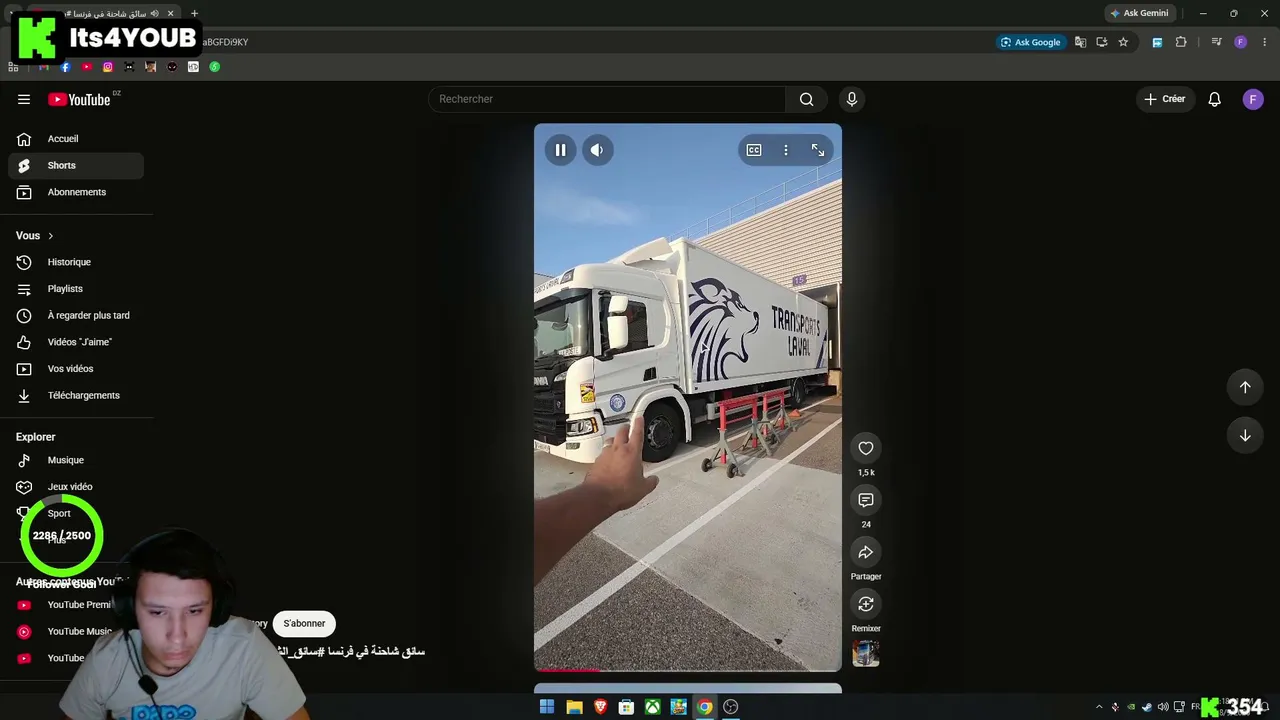Open À regarder plus tard
The width and height of the screenshot is (1280, 720).
[x=76, y=316]
